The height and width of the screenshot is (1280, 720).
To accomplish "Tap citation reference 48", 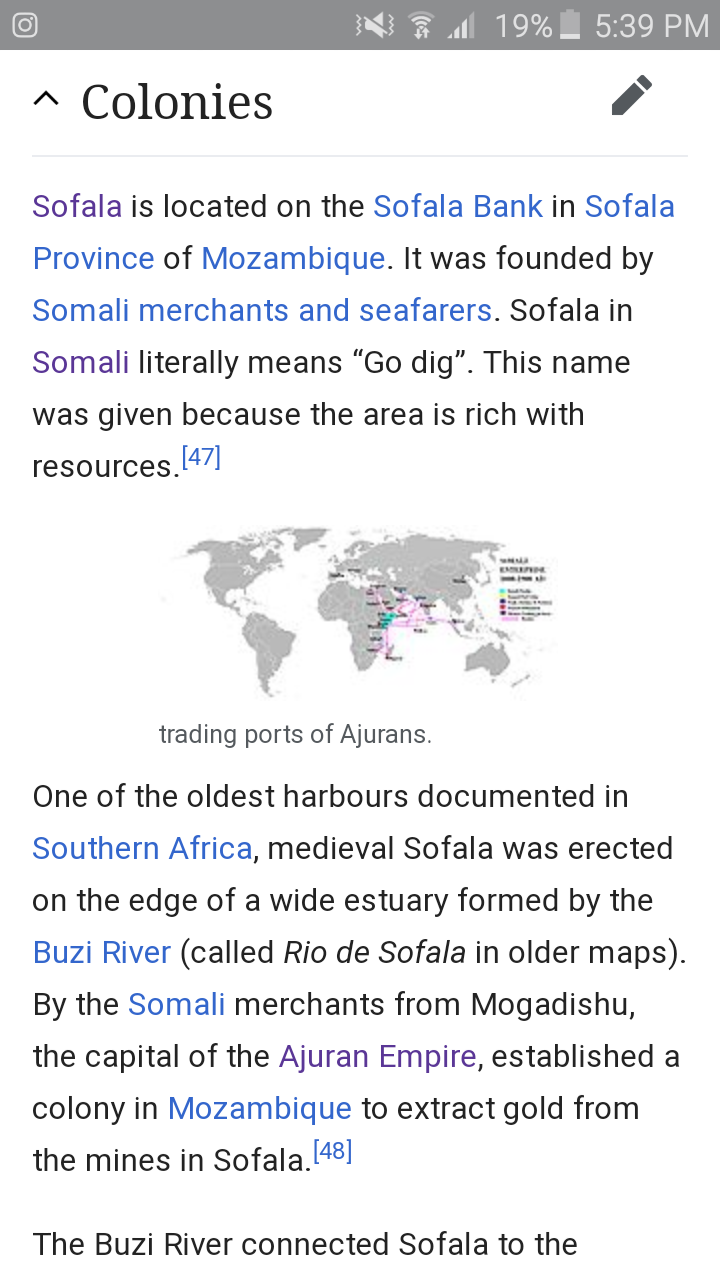I will 333,1152.
